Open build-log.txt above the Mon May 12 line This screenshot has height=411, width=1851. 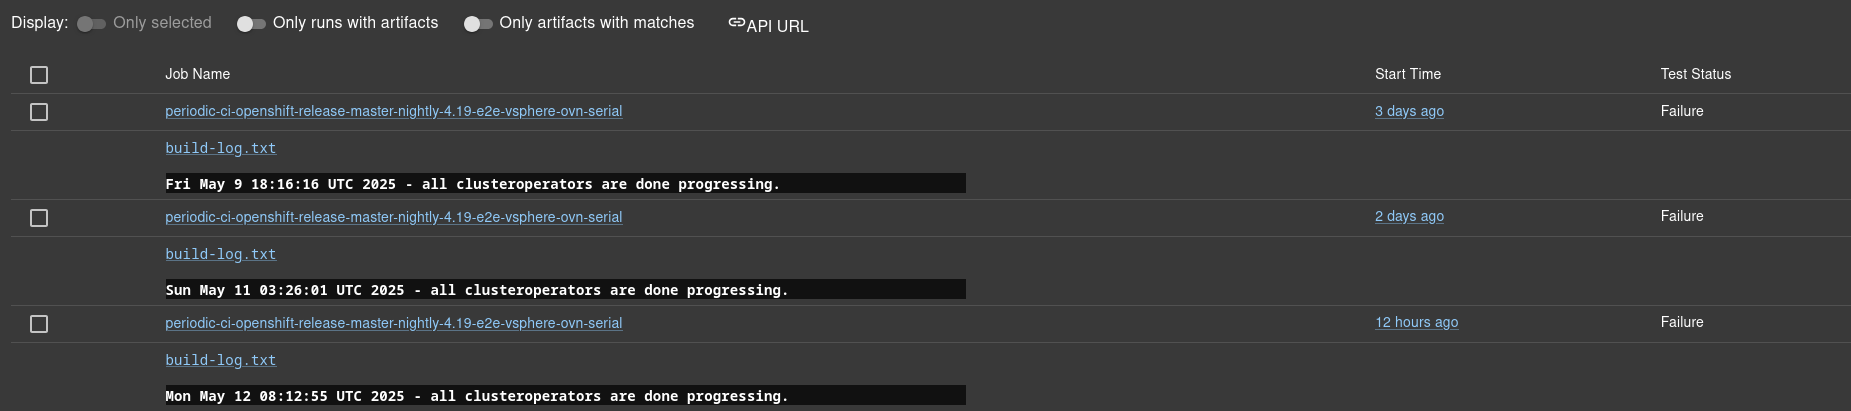[220, 360]
